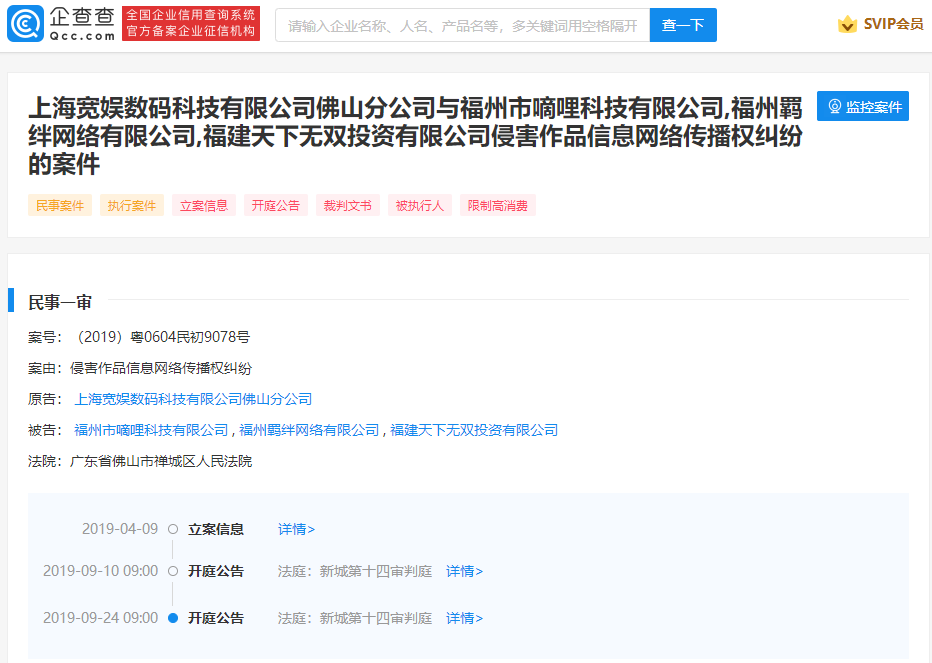The height and width of the screenshot is (663, 932).
Task: Open 详情 for the 2019-09-10 开庭公告
Action: [464, 571]
